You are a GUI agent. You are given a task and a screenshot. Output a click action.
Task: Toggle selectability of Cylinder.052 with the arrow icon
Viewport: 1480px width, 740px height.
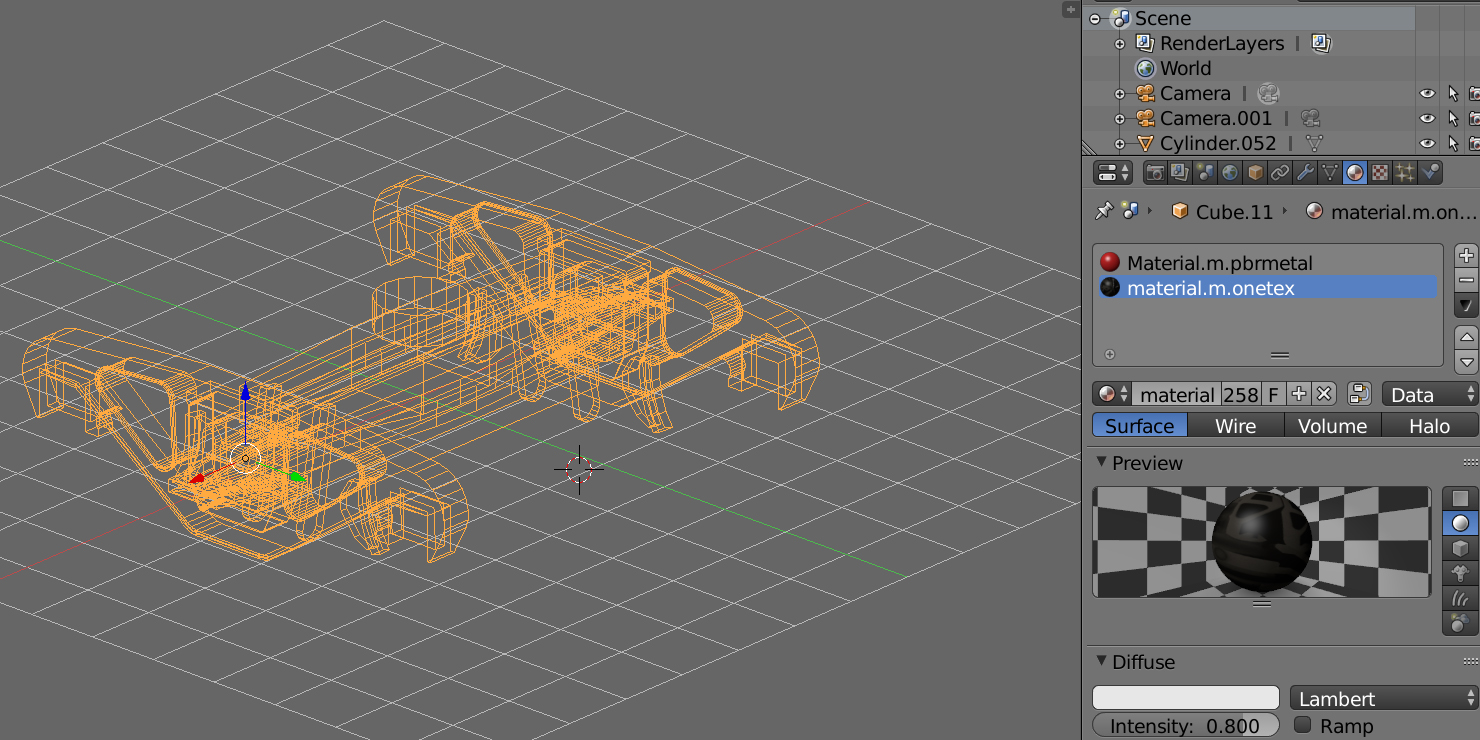click(1452, 143)
